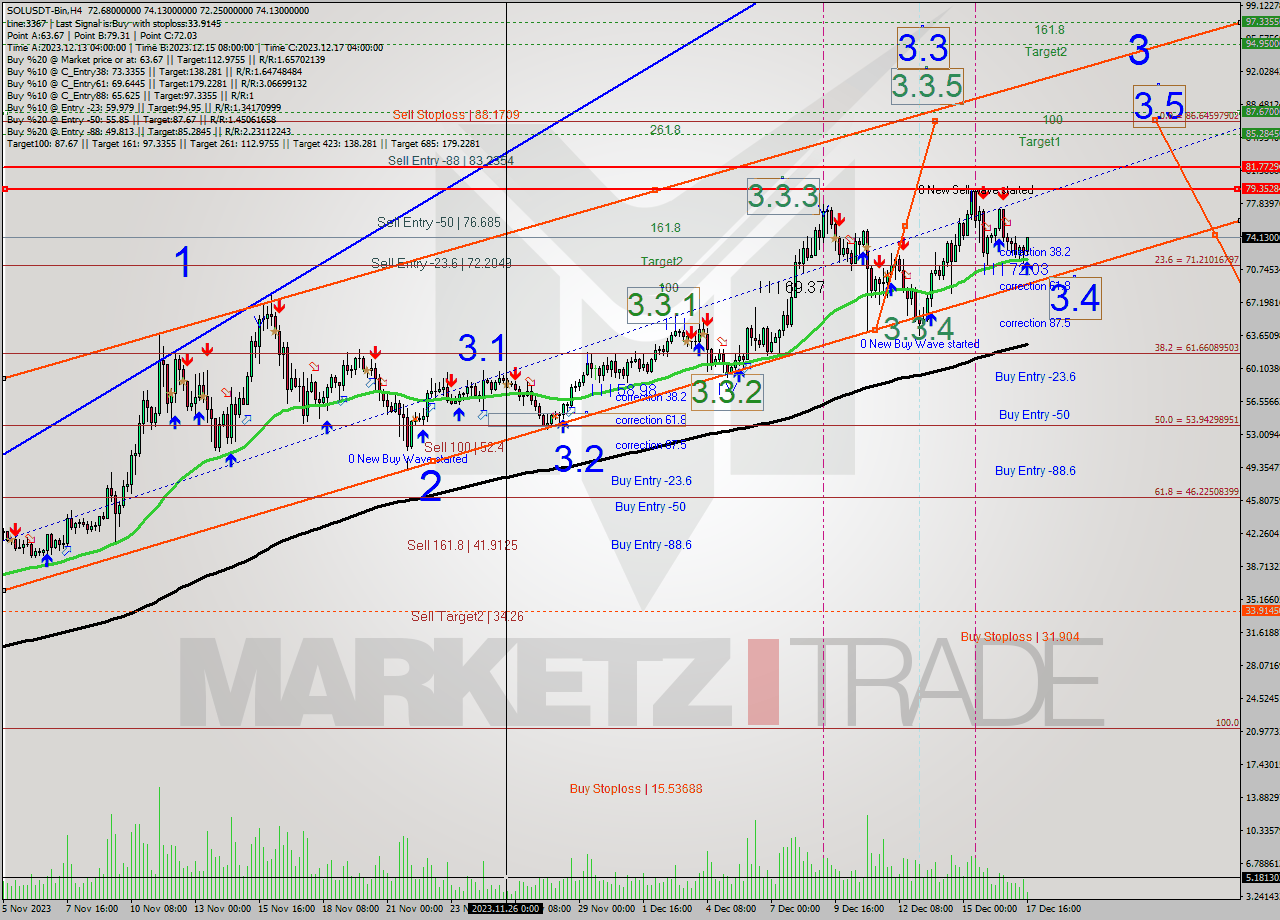Click the blue wave '3.1' label

coord(482,349)
